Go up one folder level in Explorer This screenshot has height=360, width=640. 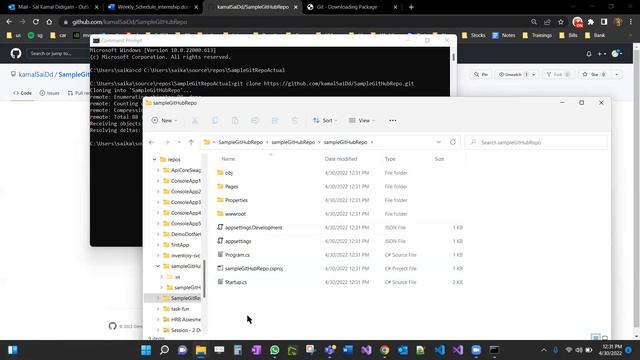[x=191, y=142]
